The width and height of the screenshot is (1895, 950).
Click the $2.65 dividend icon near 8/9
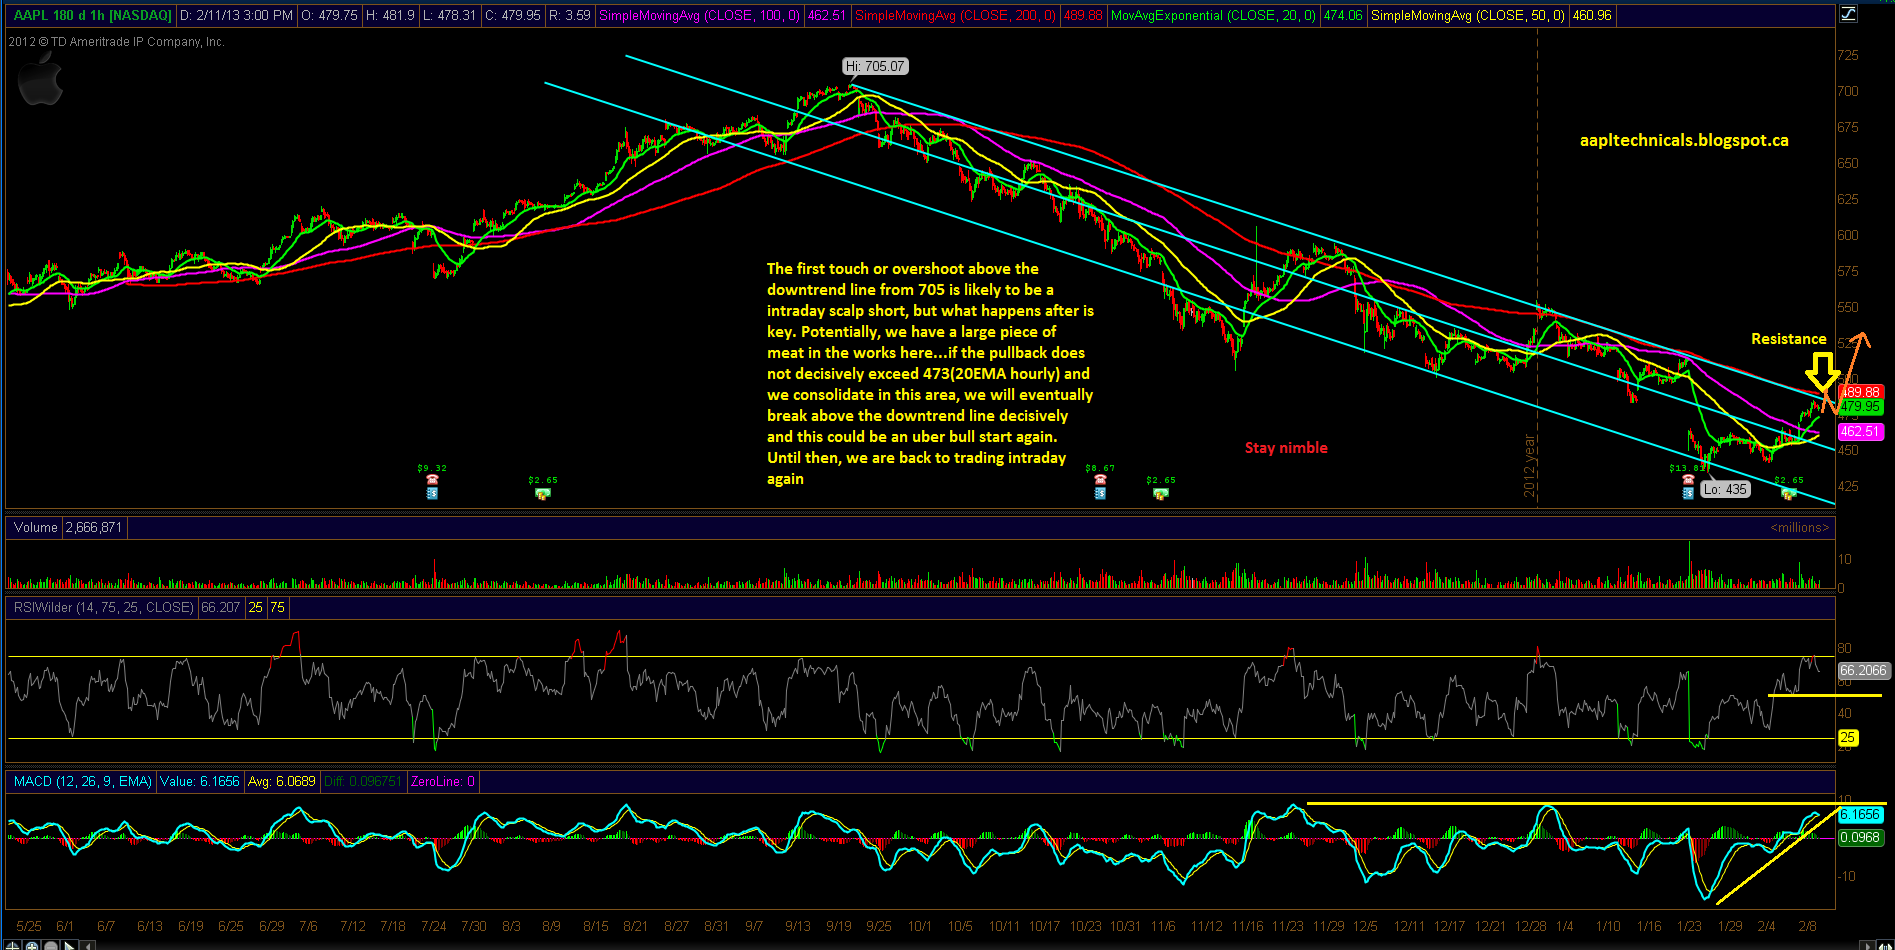coord(542,493)
